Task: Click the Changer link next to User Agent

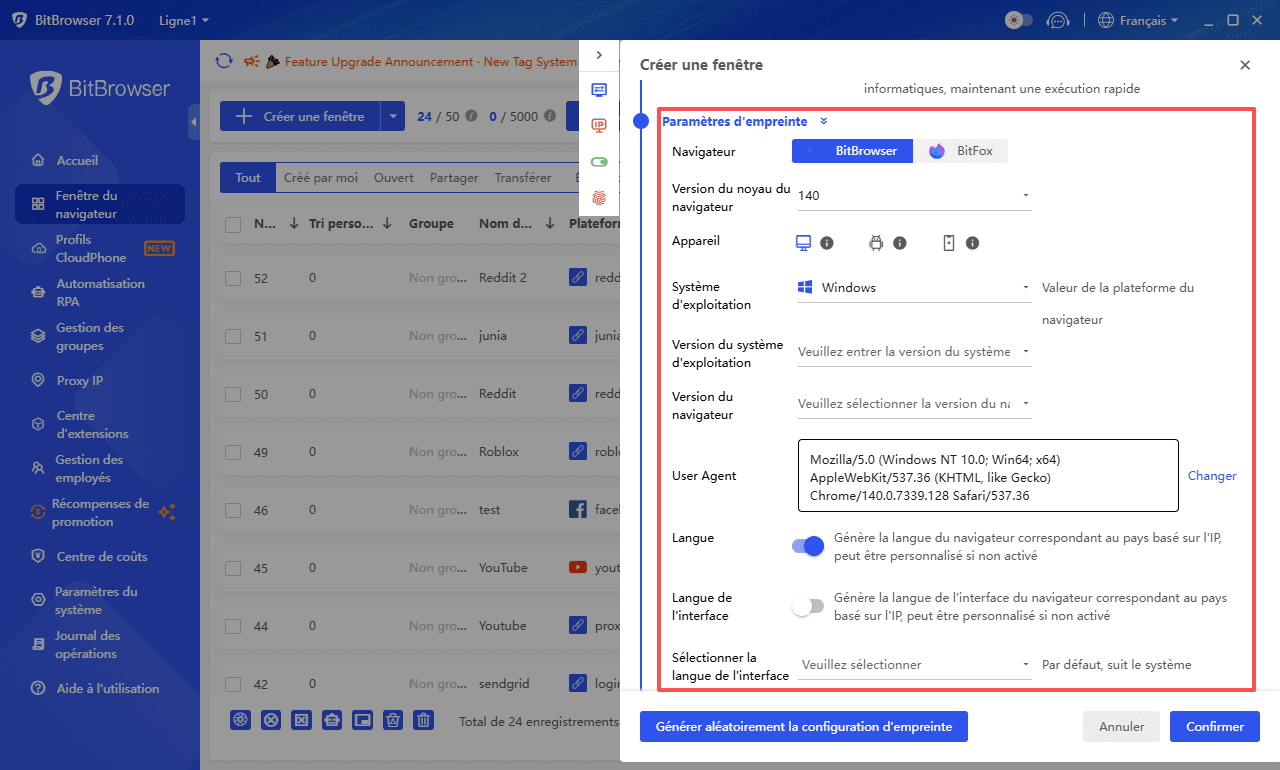Action: click(x=1212, y=475)
